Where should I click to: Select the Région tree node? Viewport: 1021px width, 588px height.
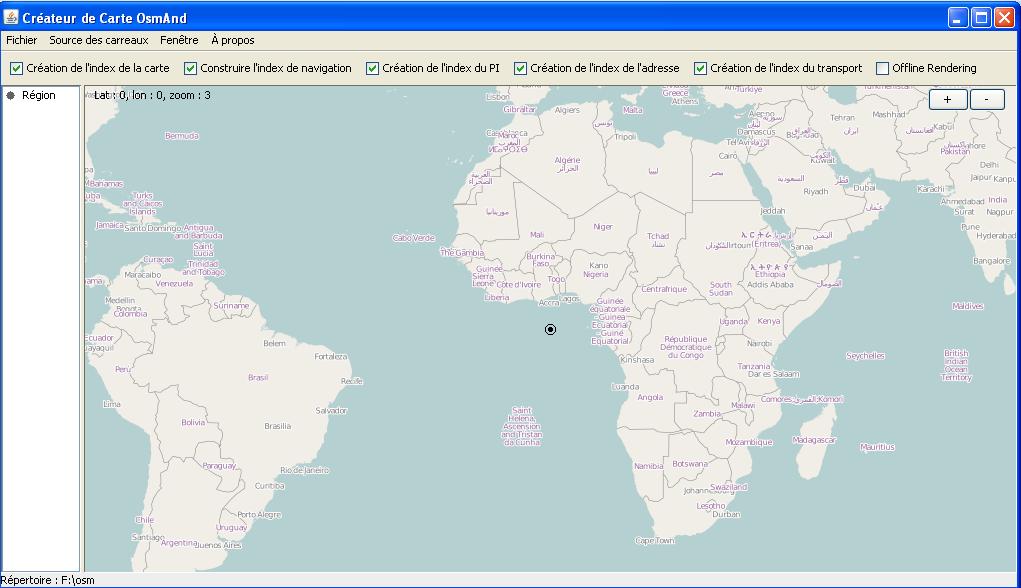coord(38,95)
